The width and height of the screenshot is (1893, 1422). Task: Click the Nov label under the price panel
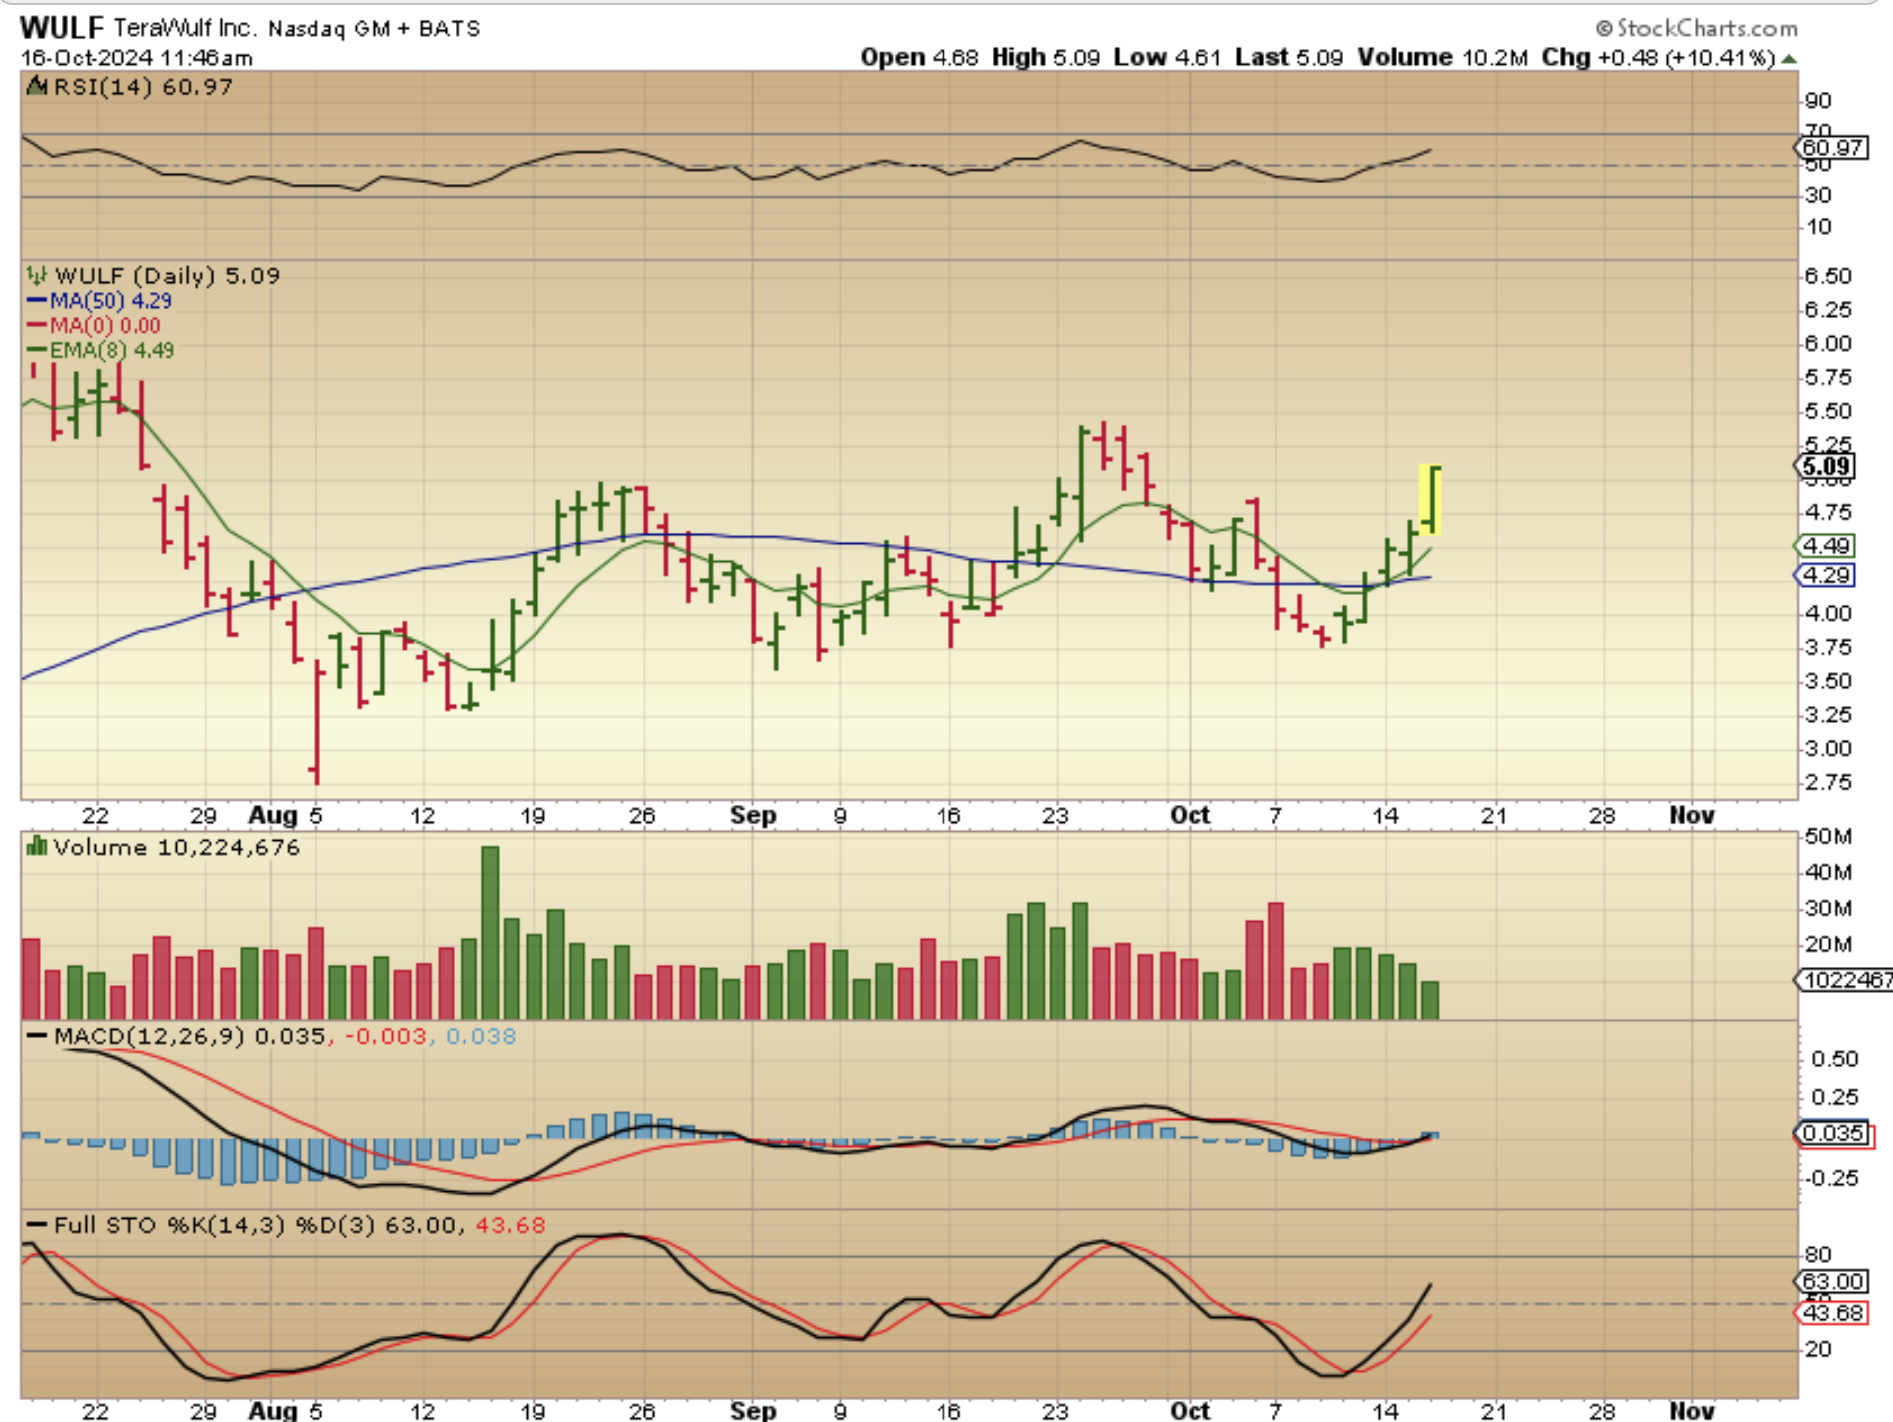[x=1692, y=815]
